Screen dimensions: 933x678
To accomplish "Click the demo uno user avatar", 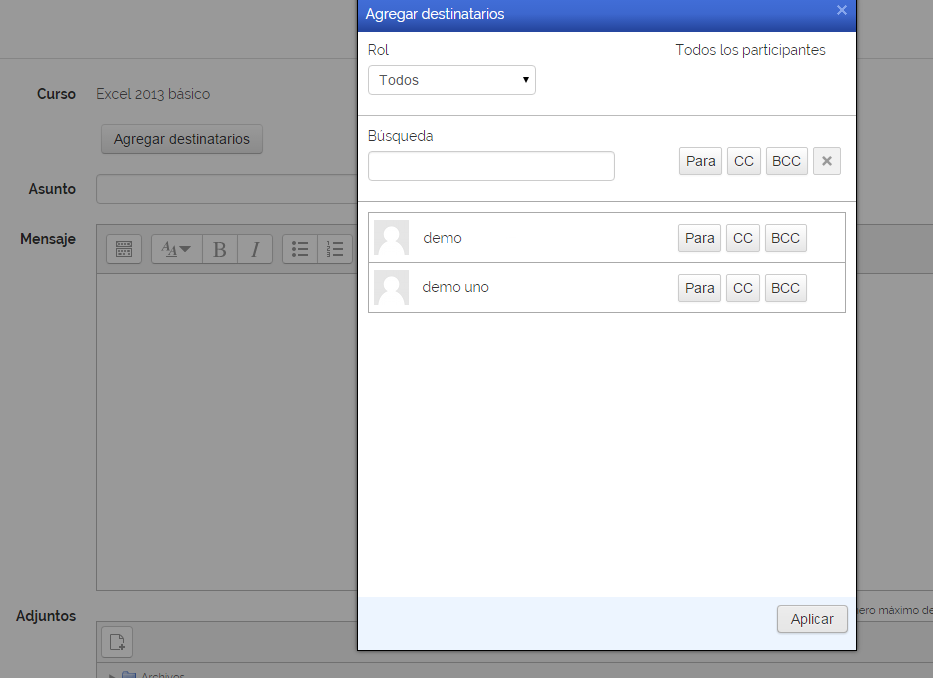I will click(x=391, y=288).
